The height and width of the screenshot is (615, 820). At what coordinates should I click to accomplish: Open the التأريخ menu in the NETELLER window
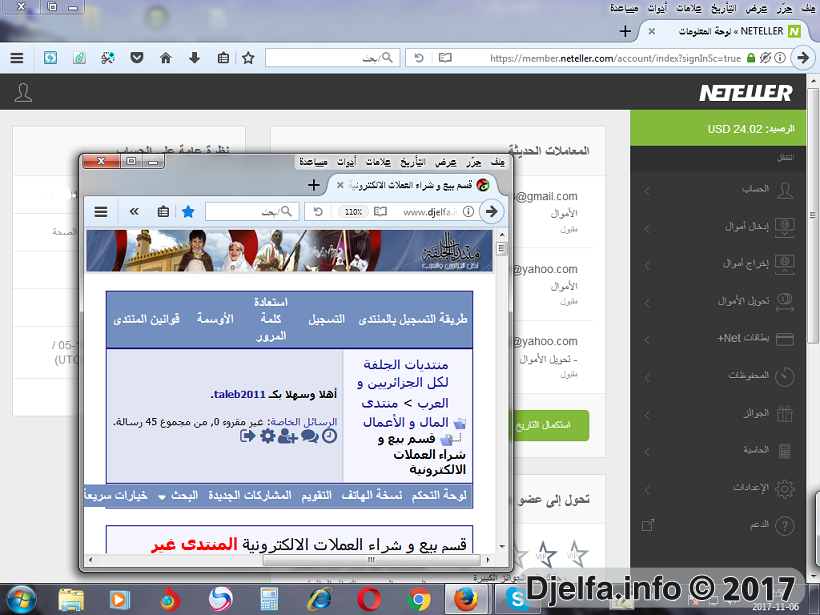point(723,8)
